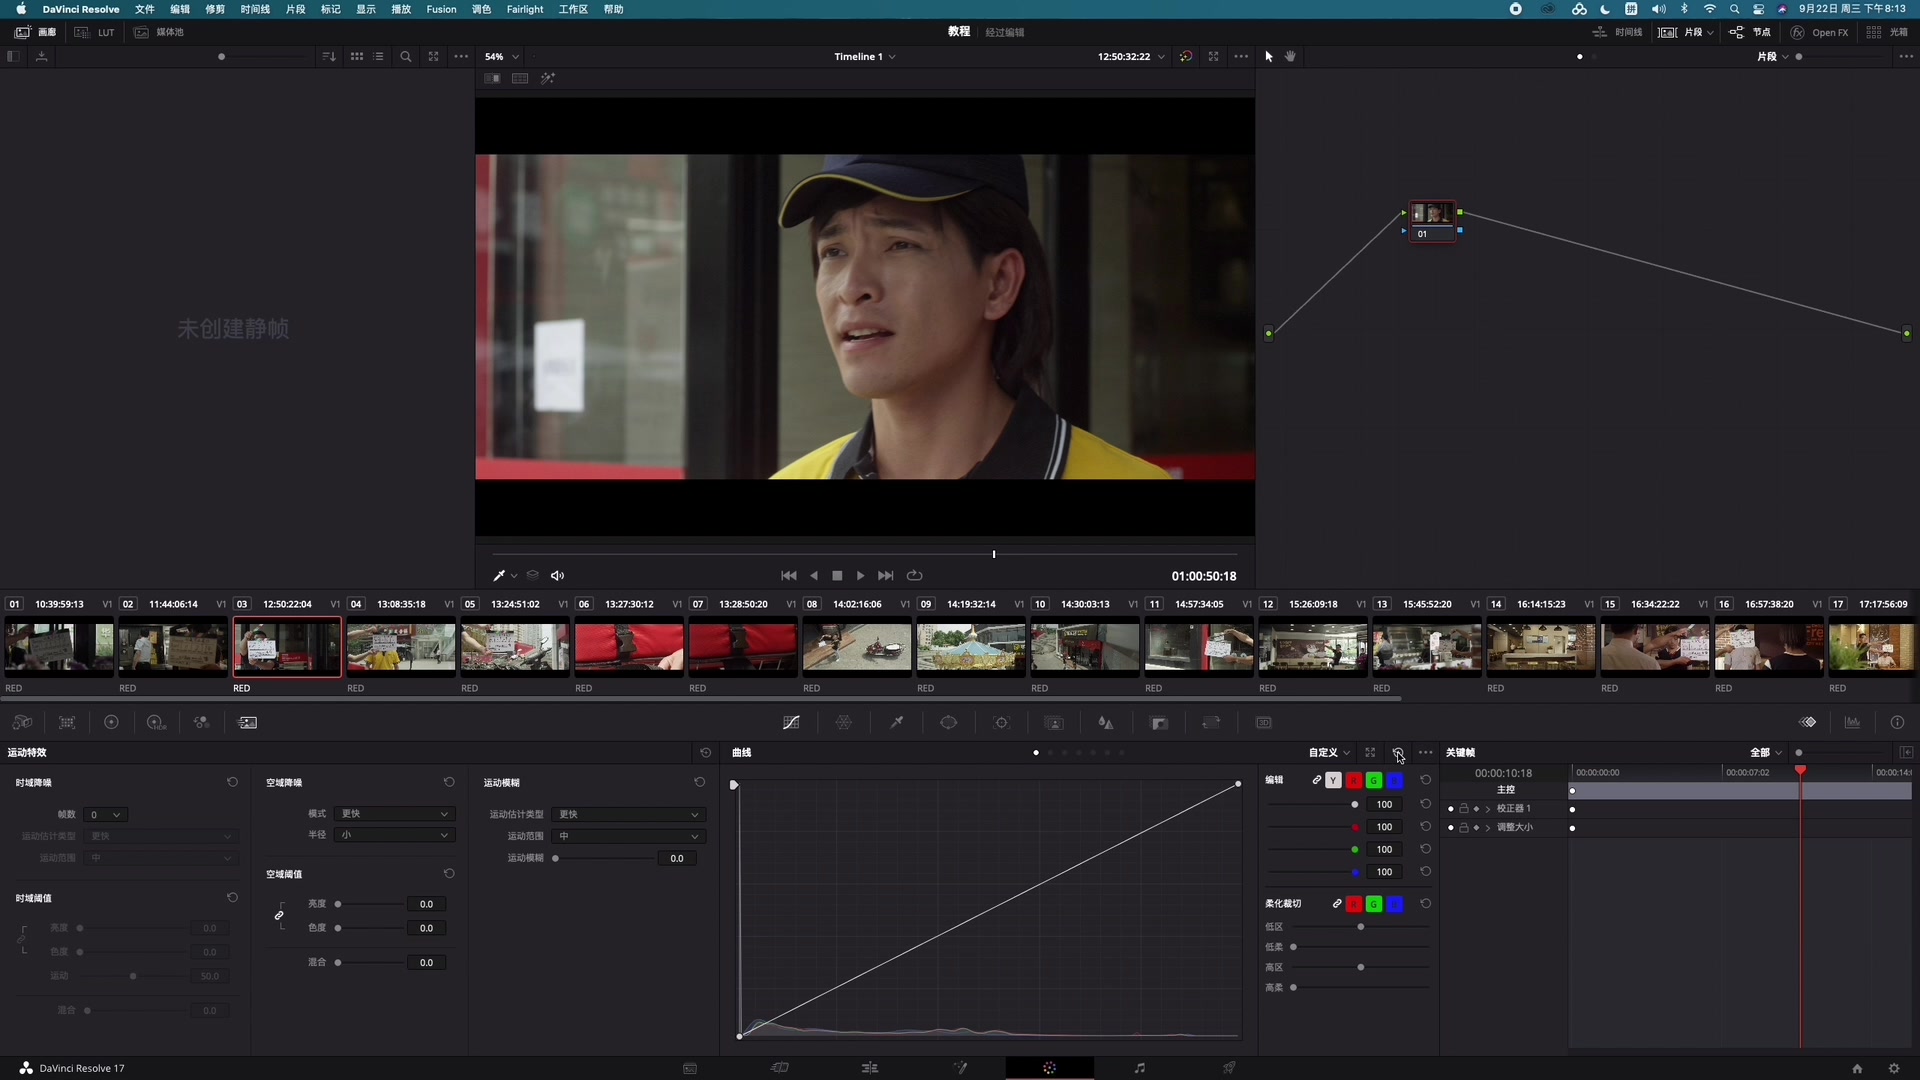Open the Fusion menu
The width and height of the screenshot is (1920, 1080).
(x=441, y=9)
